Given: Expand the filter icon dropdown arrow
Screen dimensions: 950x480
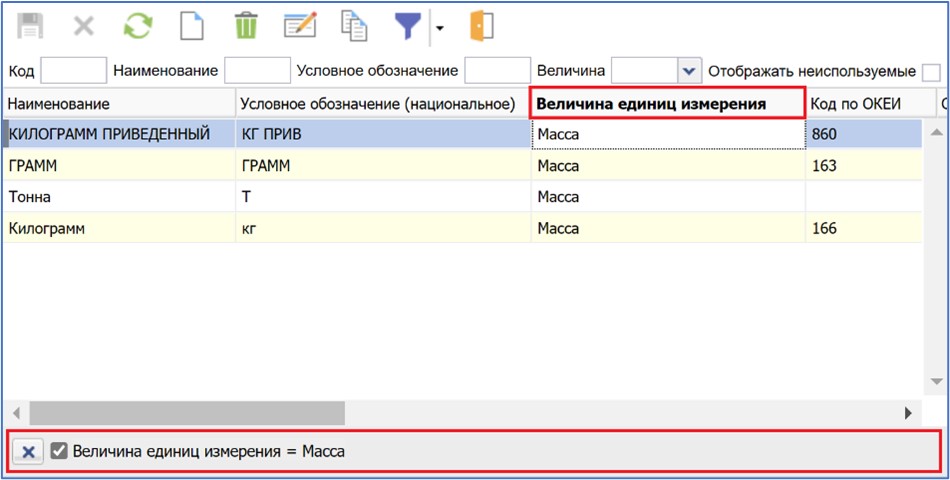Looking at the screenshot, I should [x=438, y=28].
